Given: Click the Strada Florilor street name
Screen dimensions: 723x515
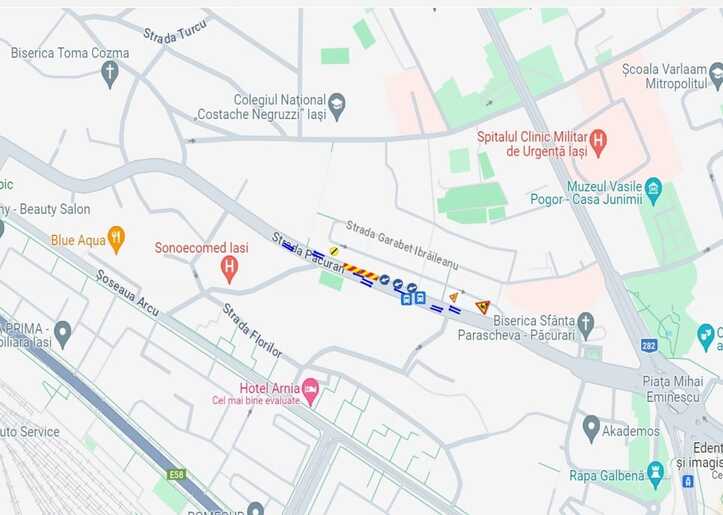Looking at the screenshot, I should click(252, 331).
